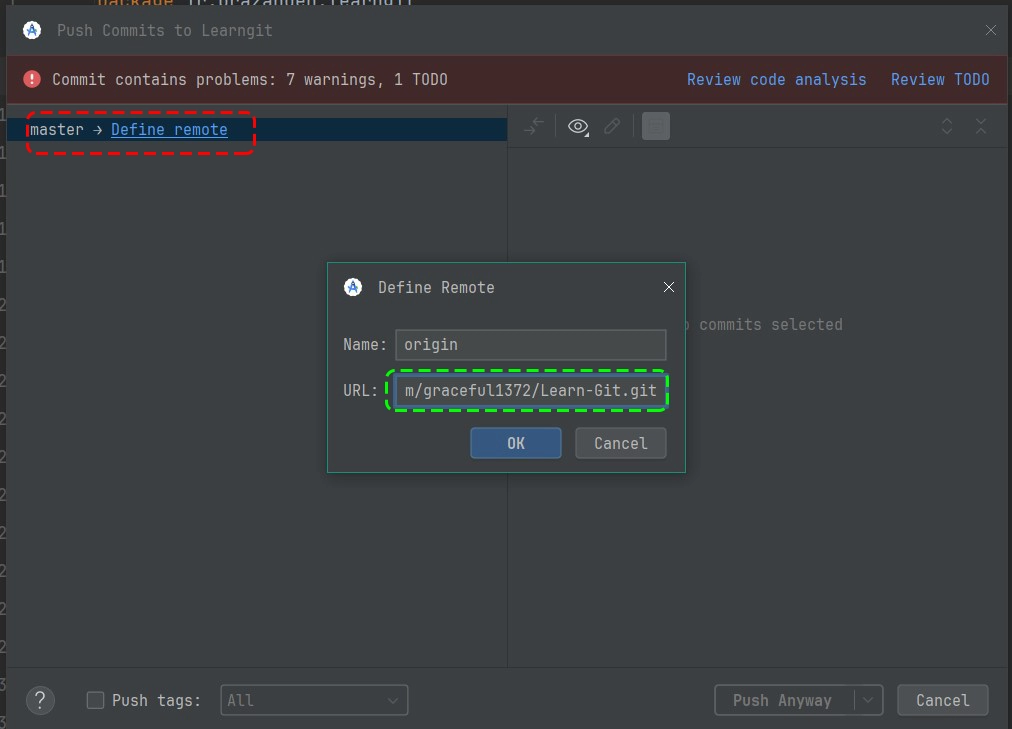
Task: Focus the remote Name field
Action: tap(531, 345)
